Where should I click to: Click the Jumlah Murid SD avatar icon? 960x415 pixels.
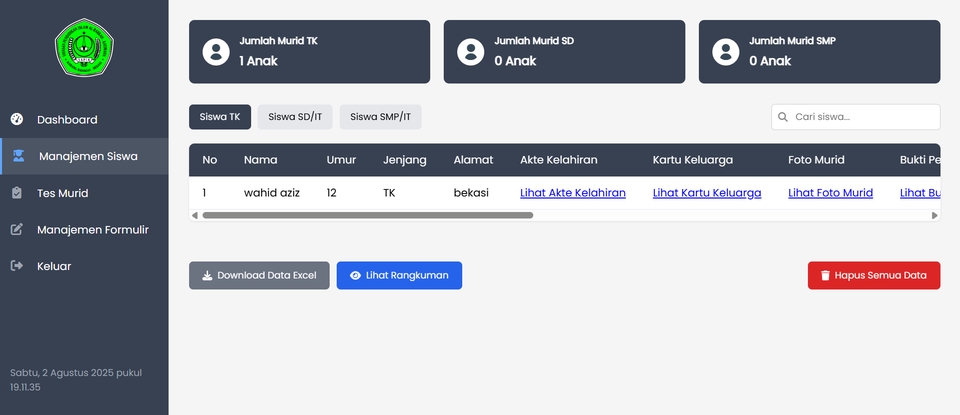point(471,51)
